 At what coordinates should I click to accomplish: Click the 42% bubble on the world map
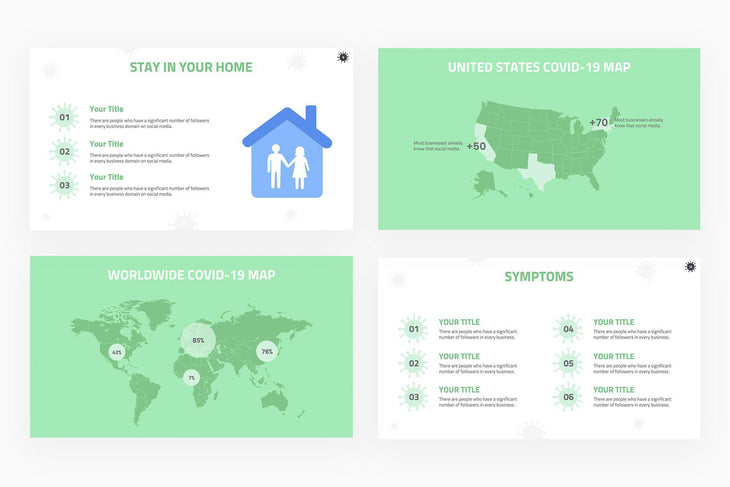[x=117, y=352]
